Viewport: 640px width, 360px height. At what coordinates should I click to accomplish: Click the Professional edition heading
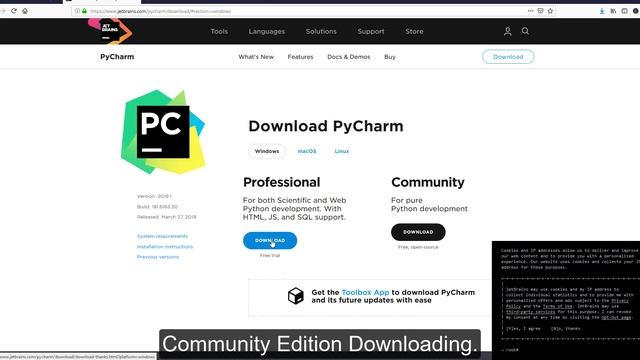[x=282, y=182]
